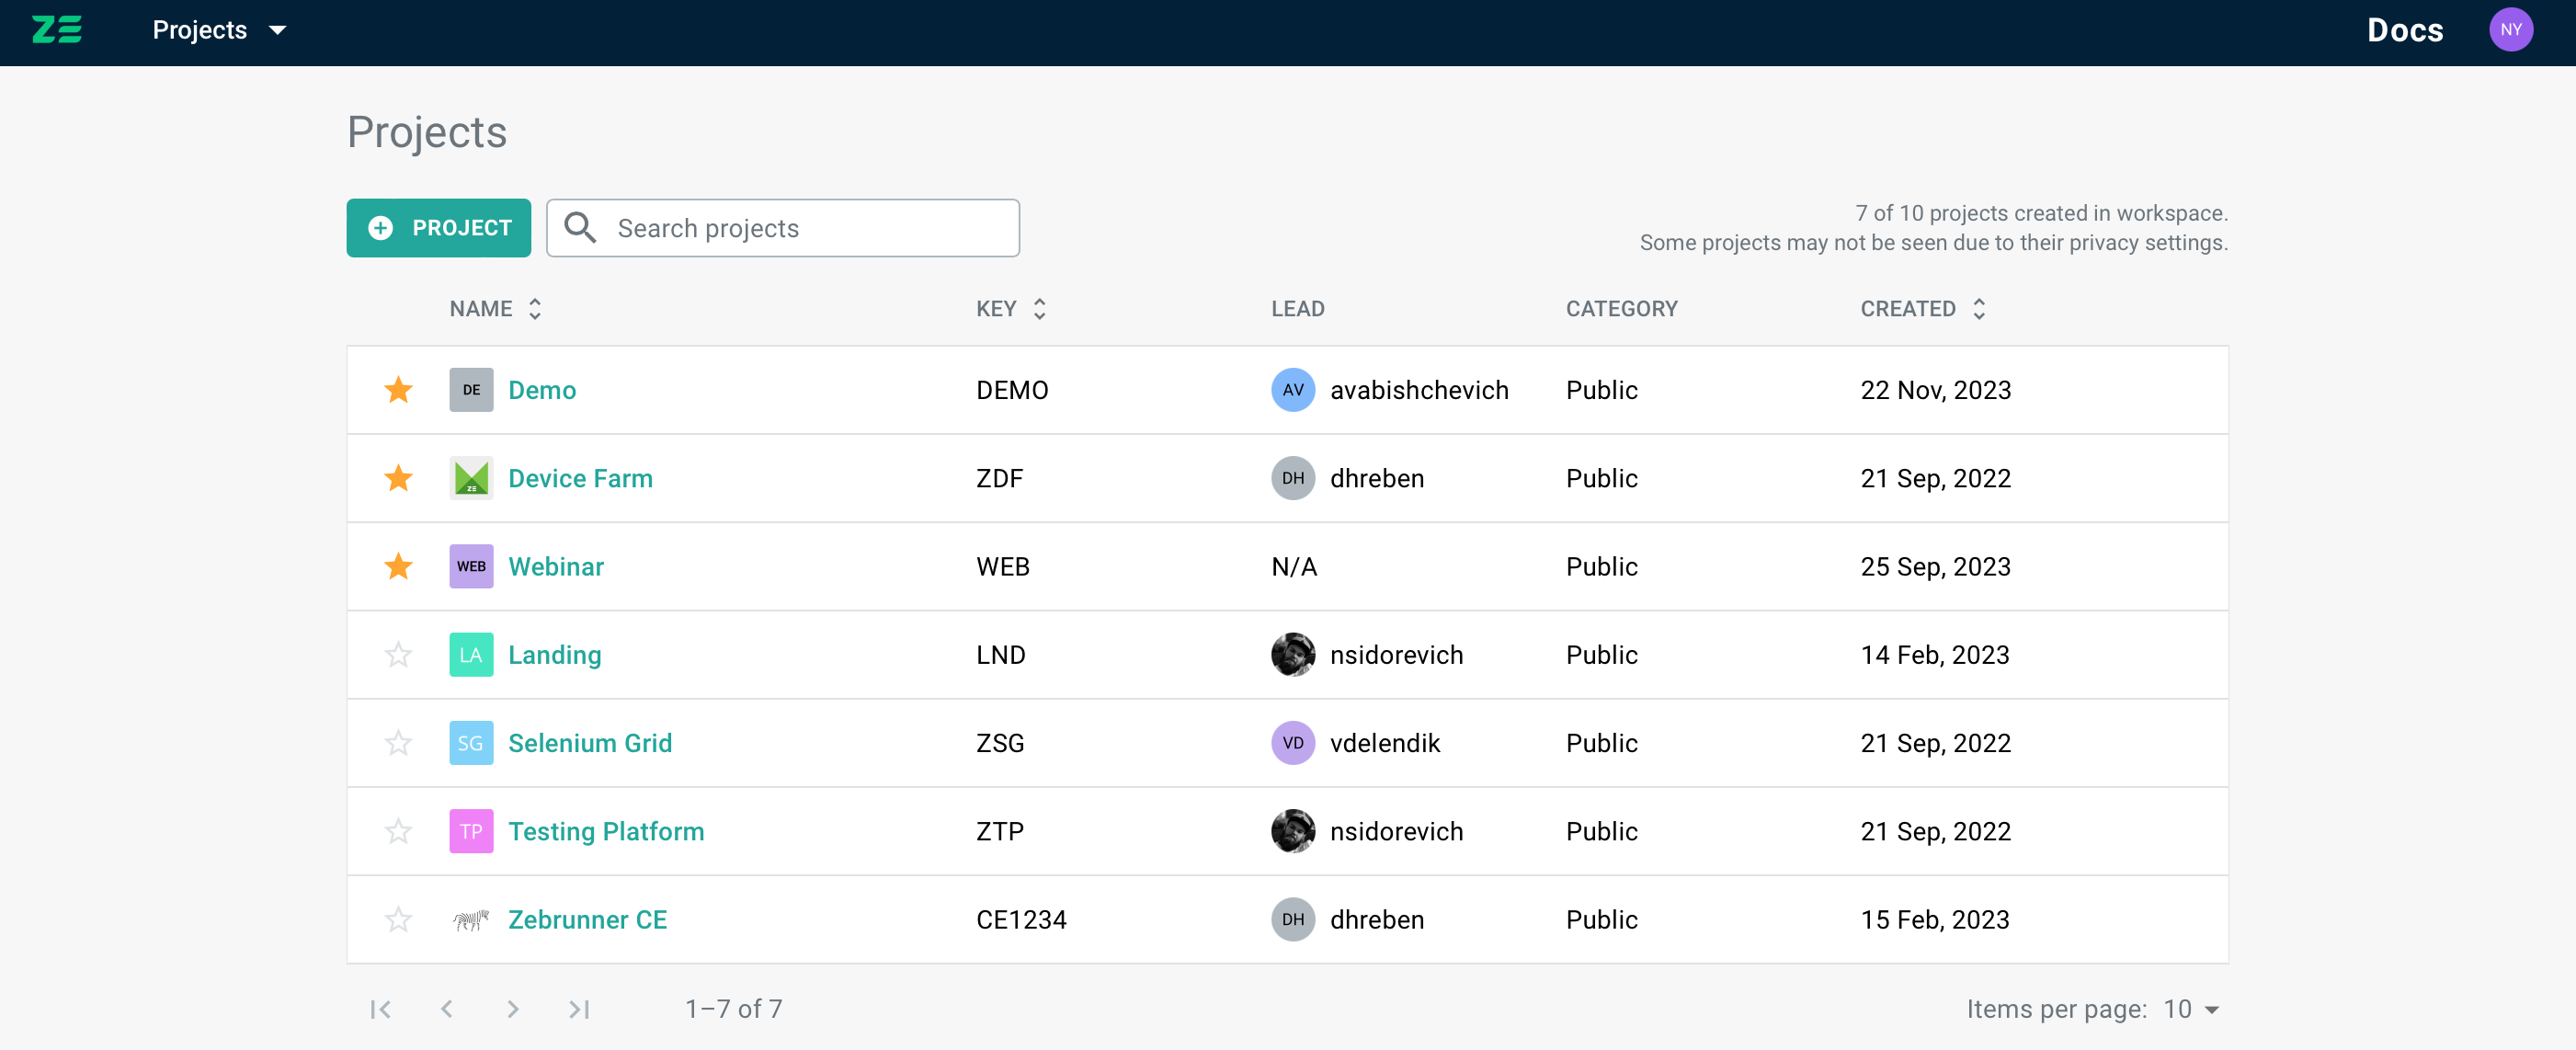The width and height of the screenshot is (2576, 1050).
Task: Click the AV avatar of avabishchevich
Action: (x=1292, y=390)
